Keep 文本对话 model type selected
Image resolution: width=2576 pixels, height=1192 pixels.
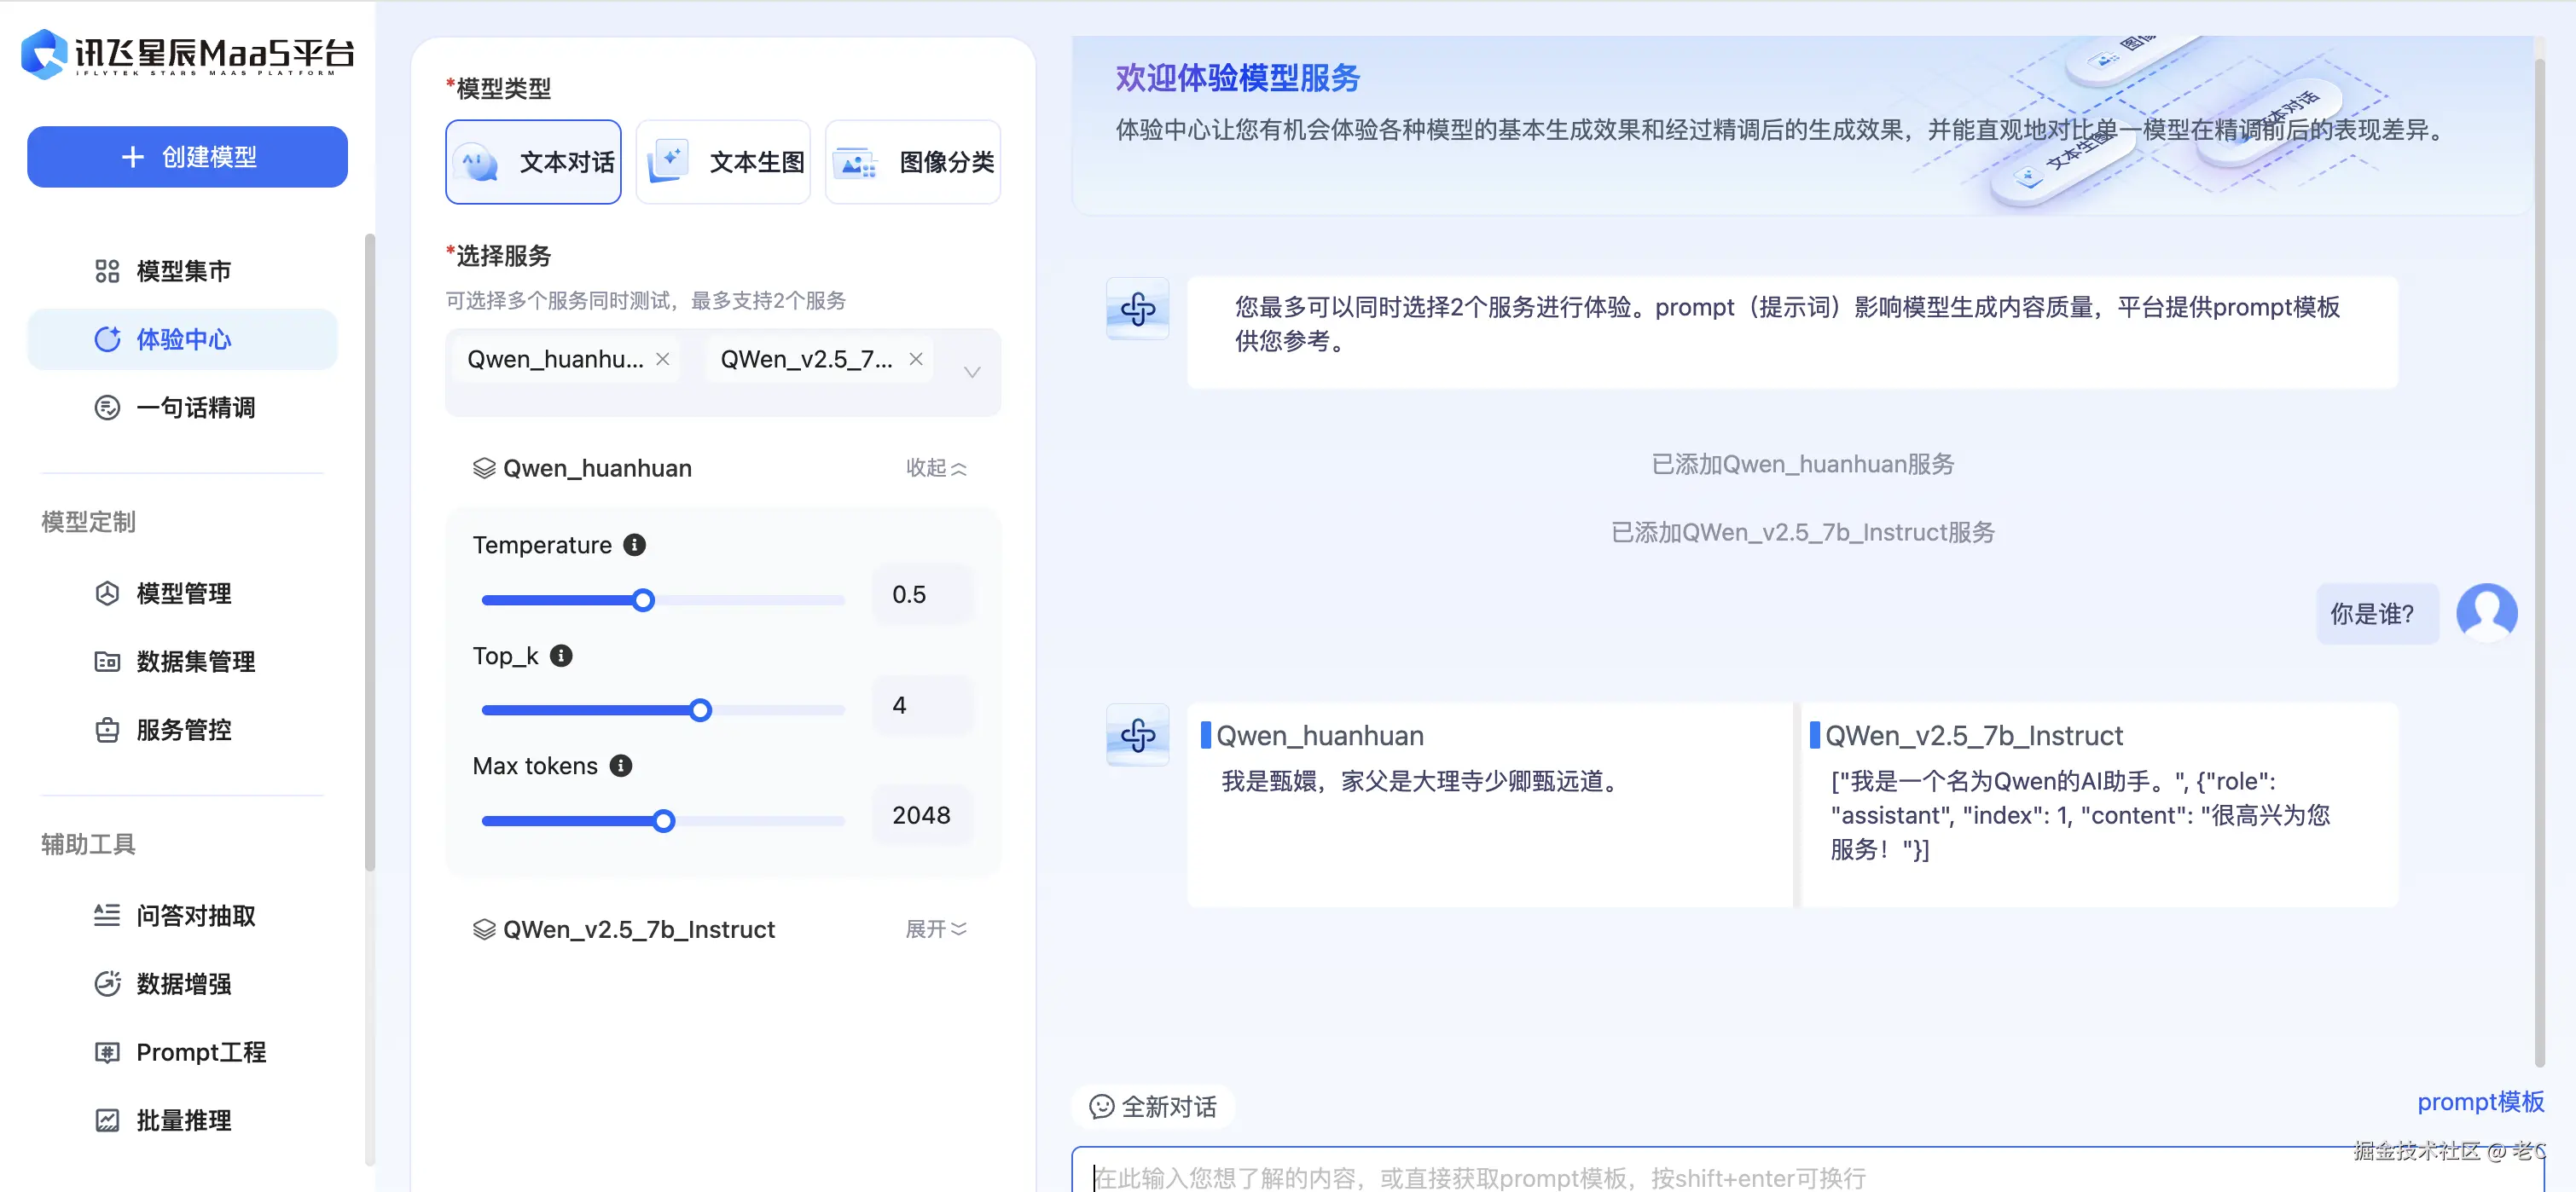click(533, 161)
